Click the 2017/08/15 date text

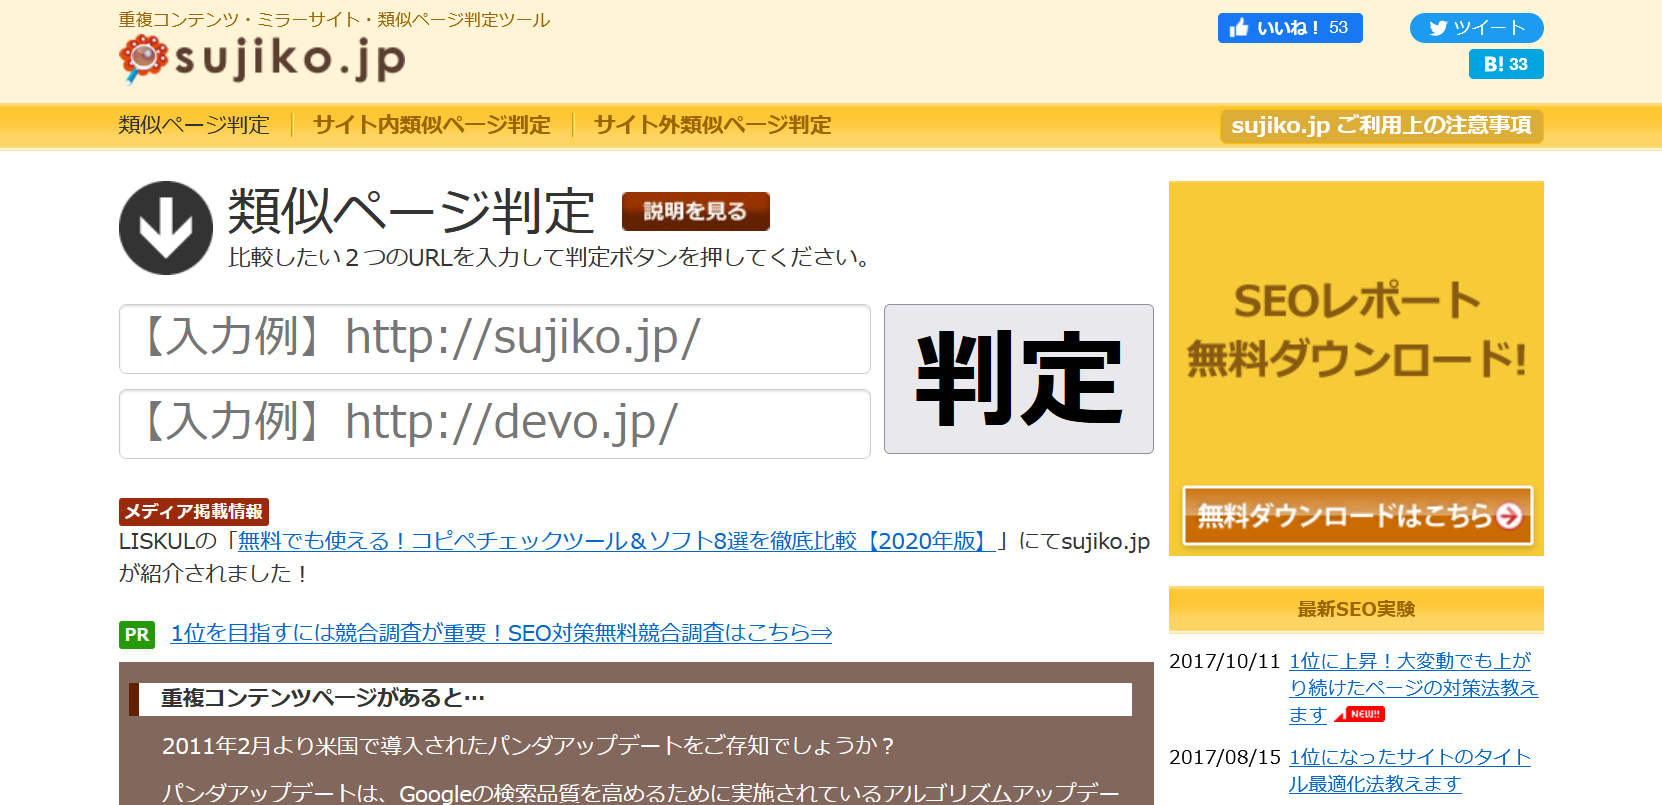click(x=1225, y=757)
